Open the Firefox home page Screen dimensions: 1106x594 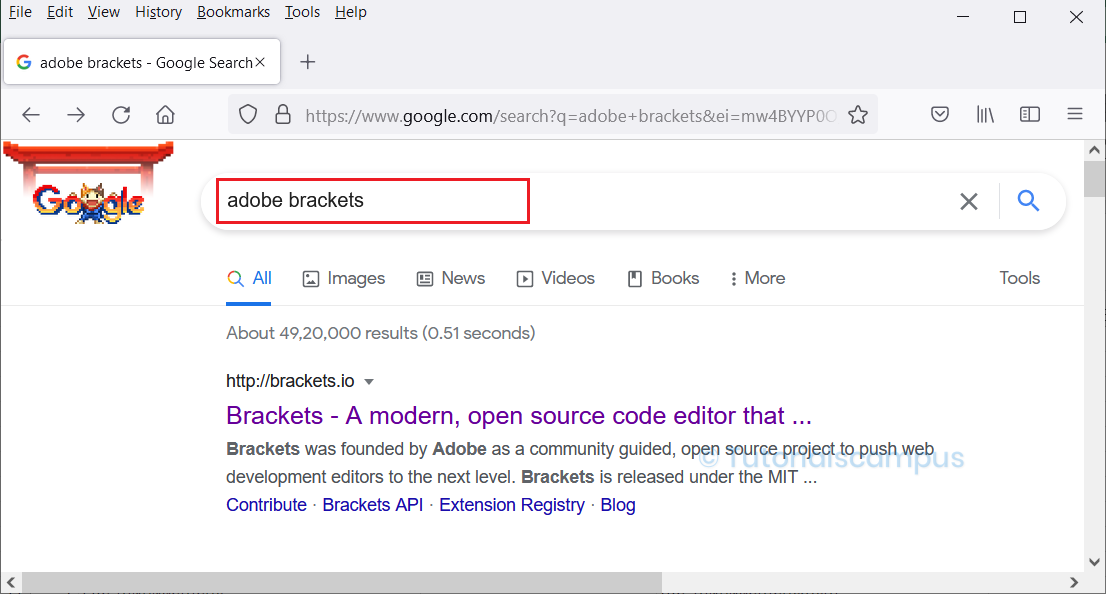(x=165, y=114)
